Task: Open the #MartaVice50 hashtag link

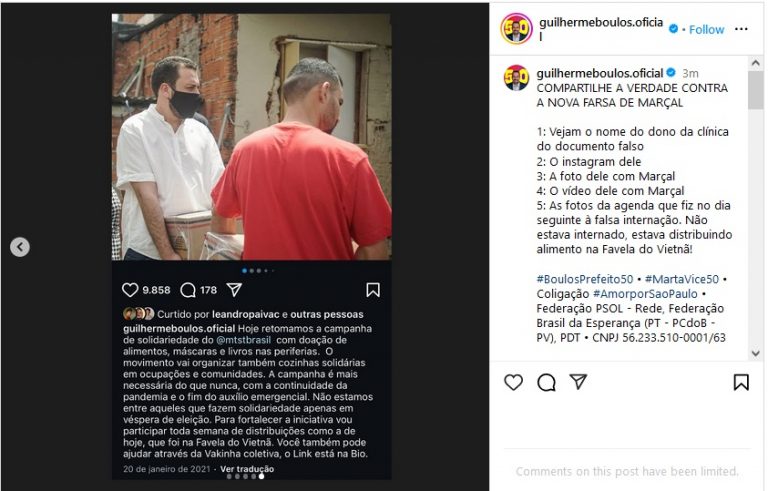Action: click(x=682, y=279)
